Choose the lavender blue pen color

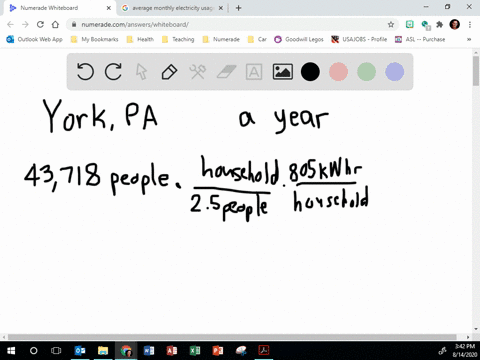395,72
